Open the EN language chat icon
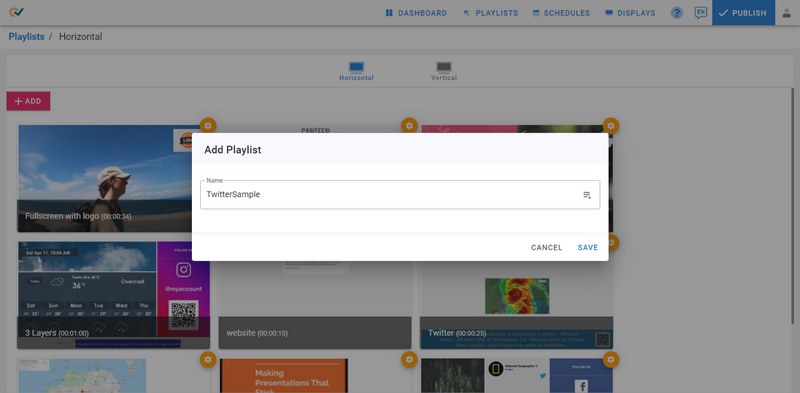The image size is (800, 393). 701,13
